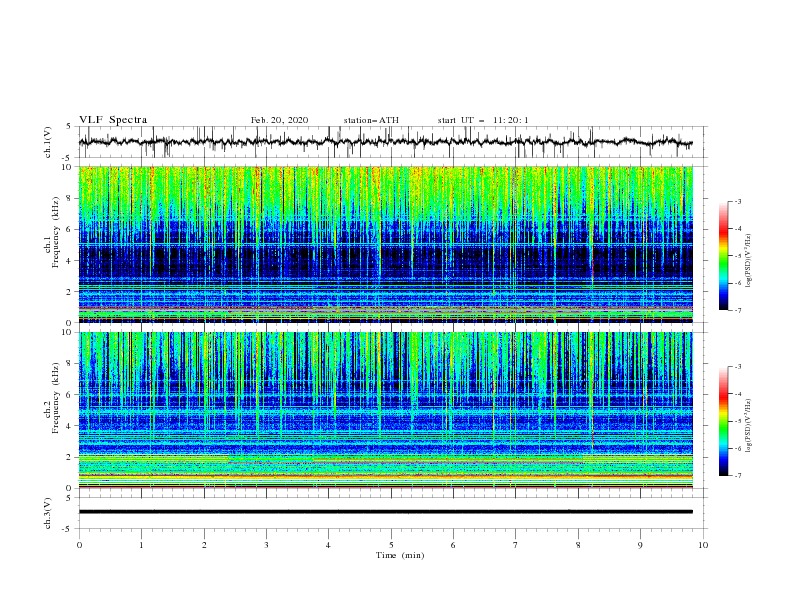Click inside the ch.1 spectrogram panel
This screenshot has width=792, height=612.
point(386,244)
